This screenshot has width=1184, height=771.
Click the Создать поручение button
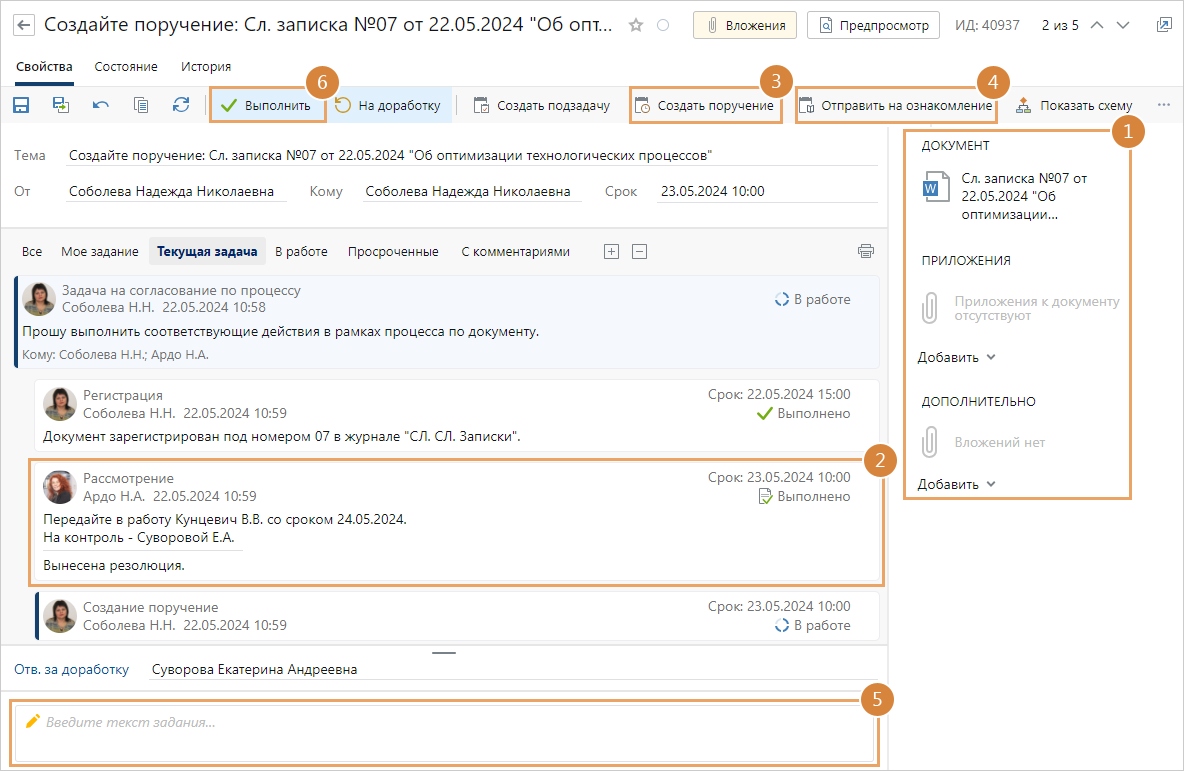coord(706,105)
